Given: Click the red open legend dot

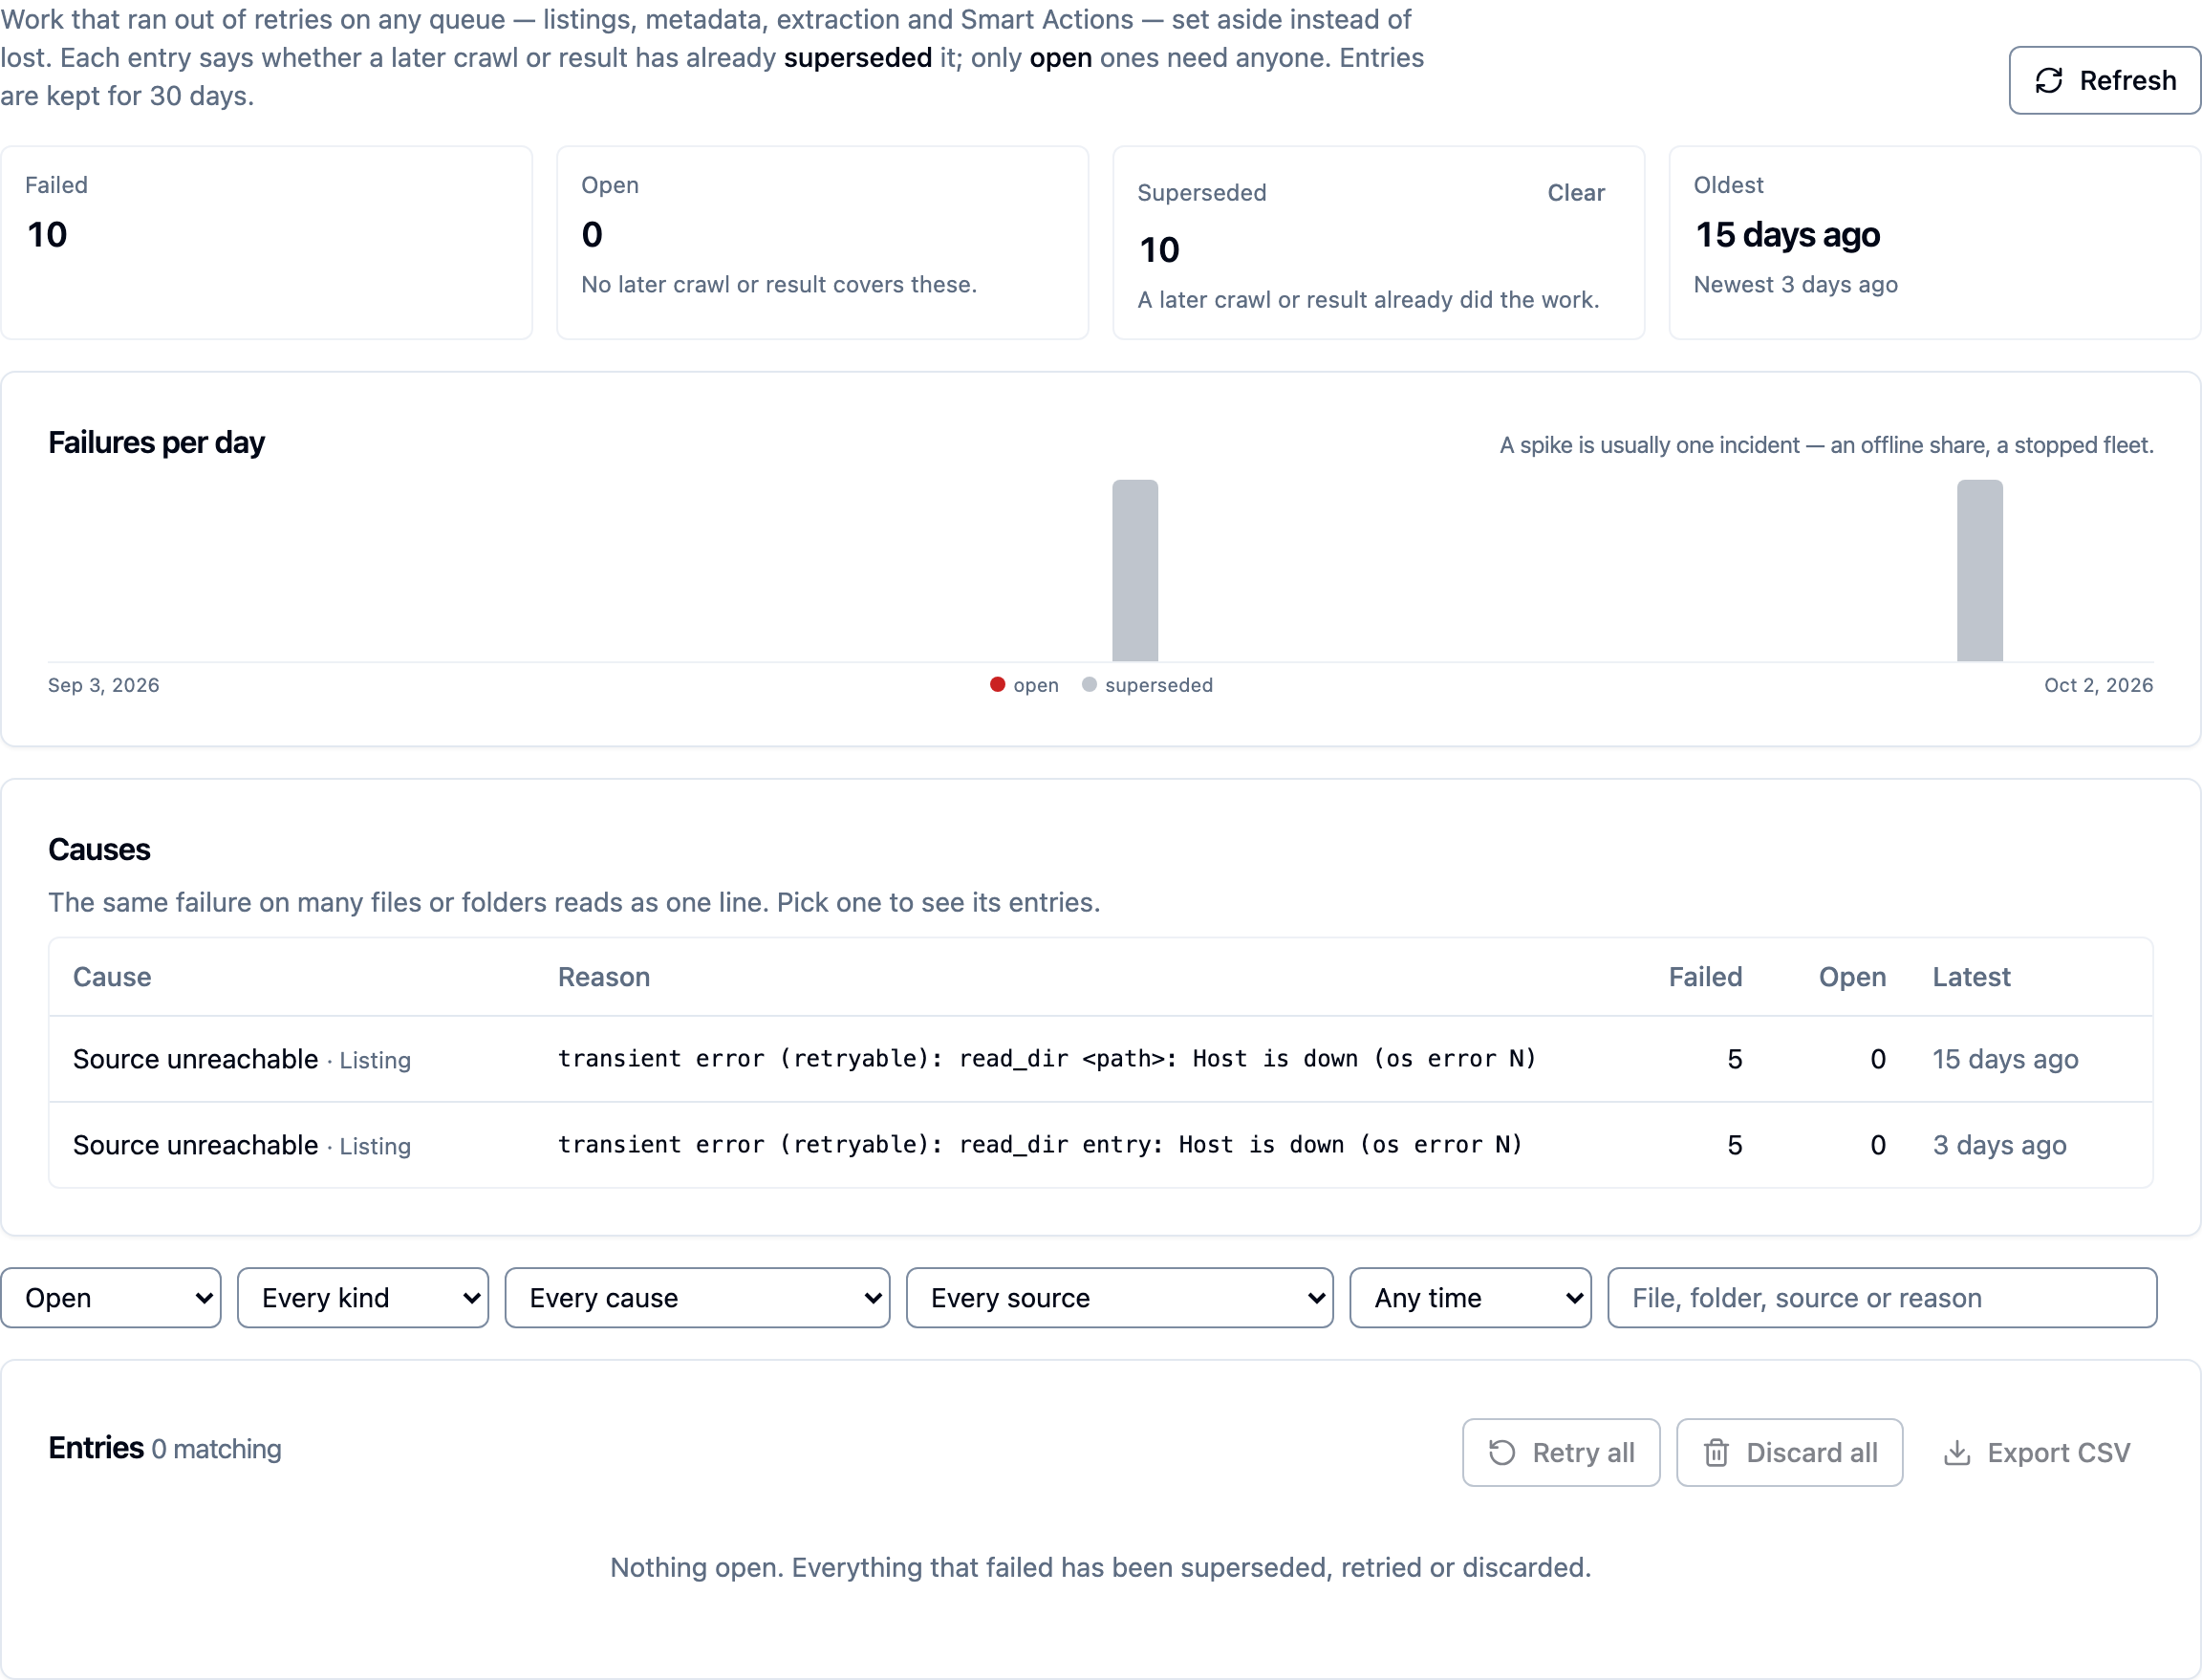Looking at the screenshot, I should [997, 685].
